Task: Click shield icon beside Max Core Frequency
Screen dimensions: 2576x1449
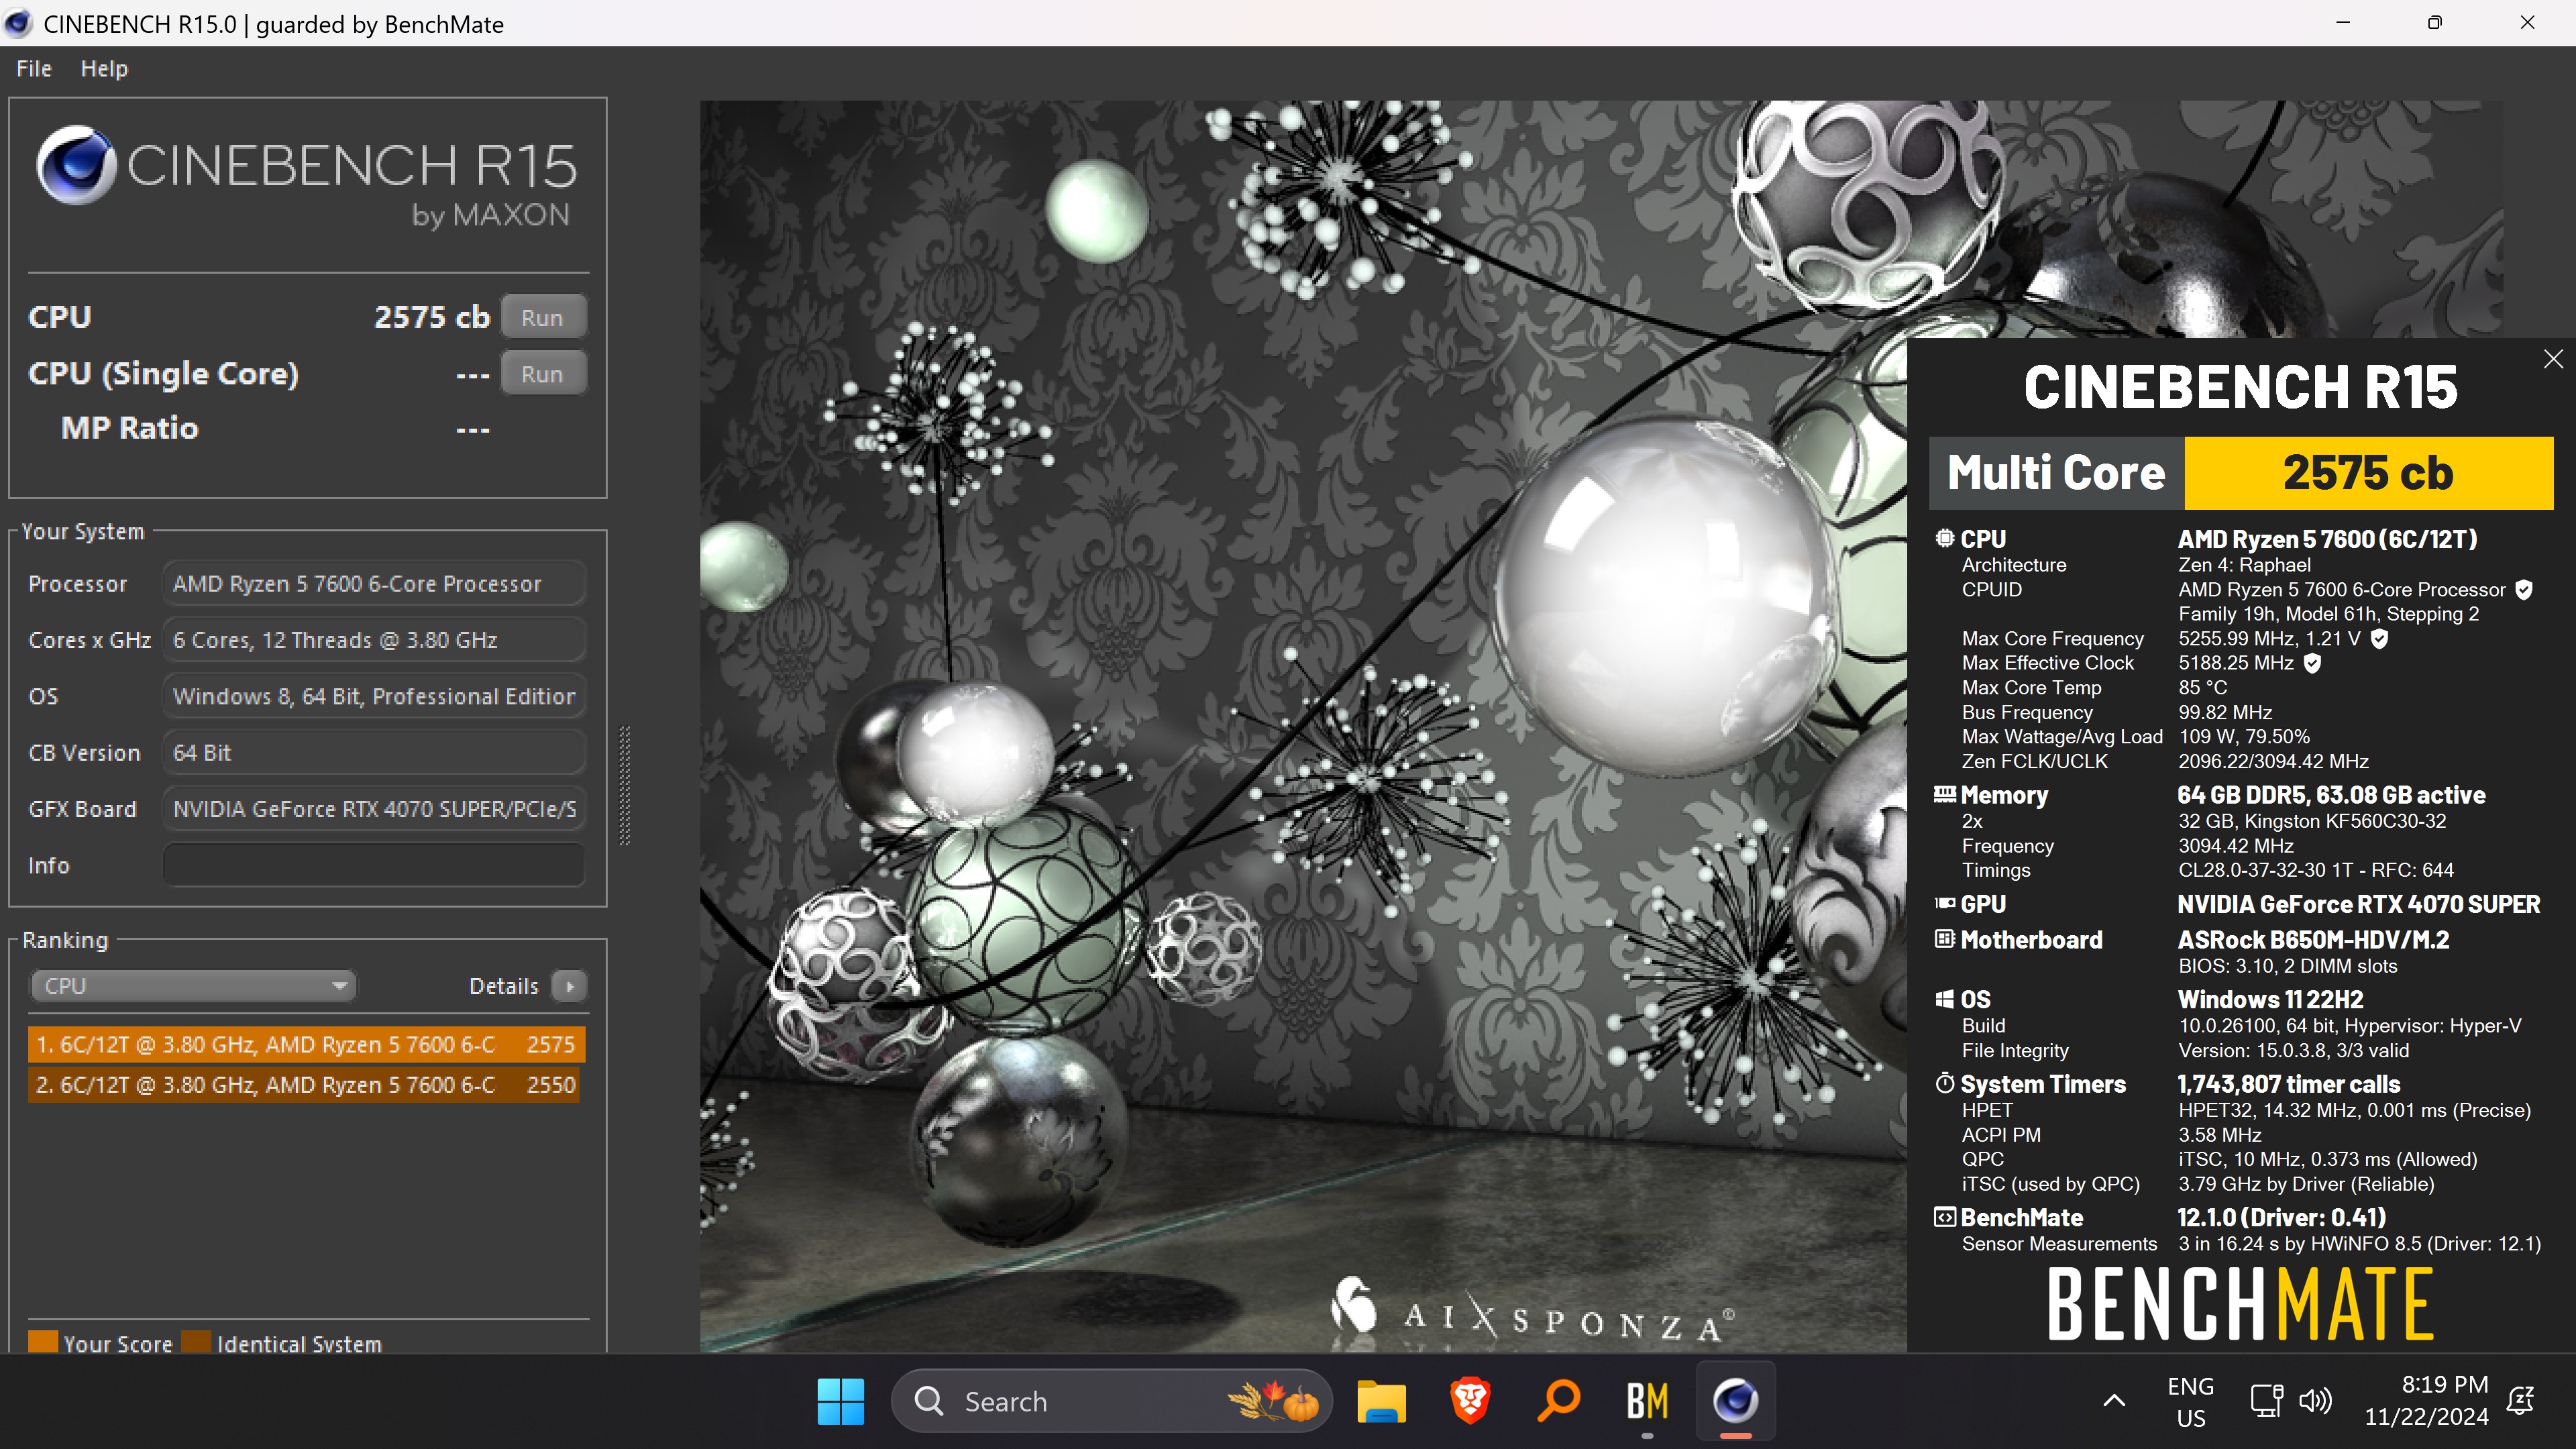Action: click(x=2380, y=639)
